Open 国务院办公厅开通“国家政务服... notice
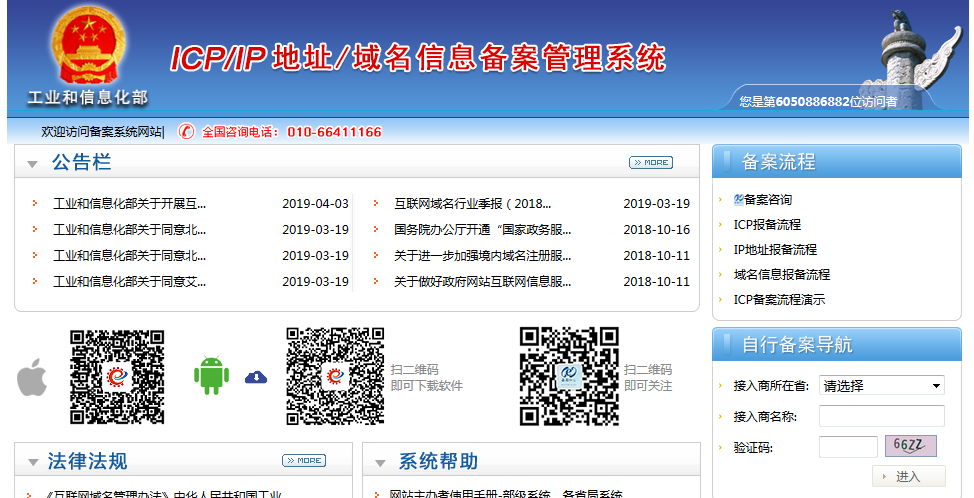974x498 pixels. (482, 230)
